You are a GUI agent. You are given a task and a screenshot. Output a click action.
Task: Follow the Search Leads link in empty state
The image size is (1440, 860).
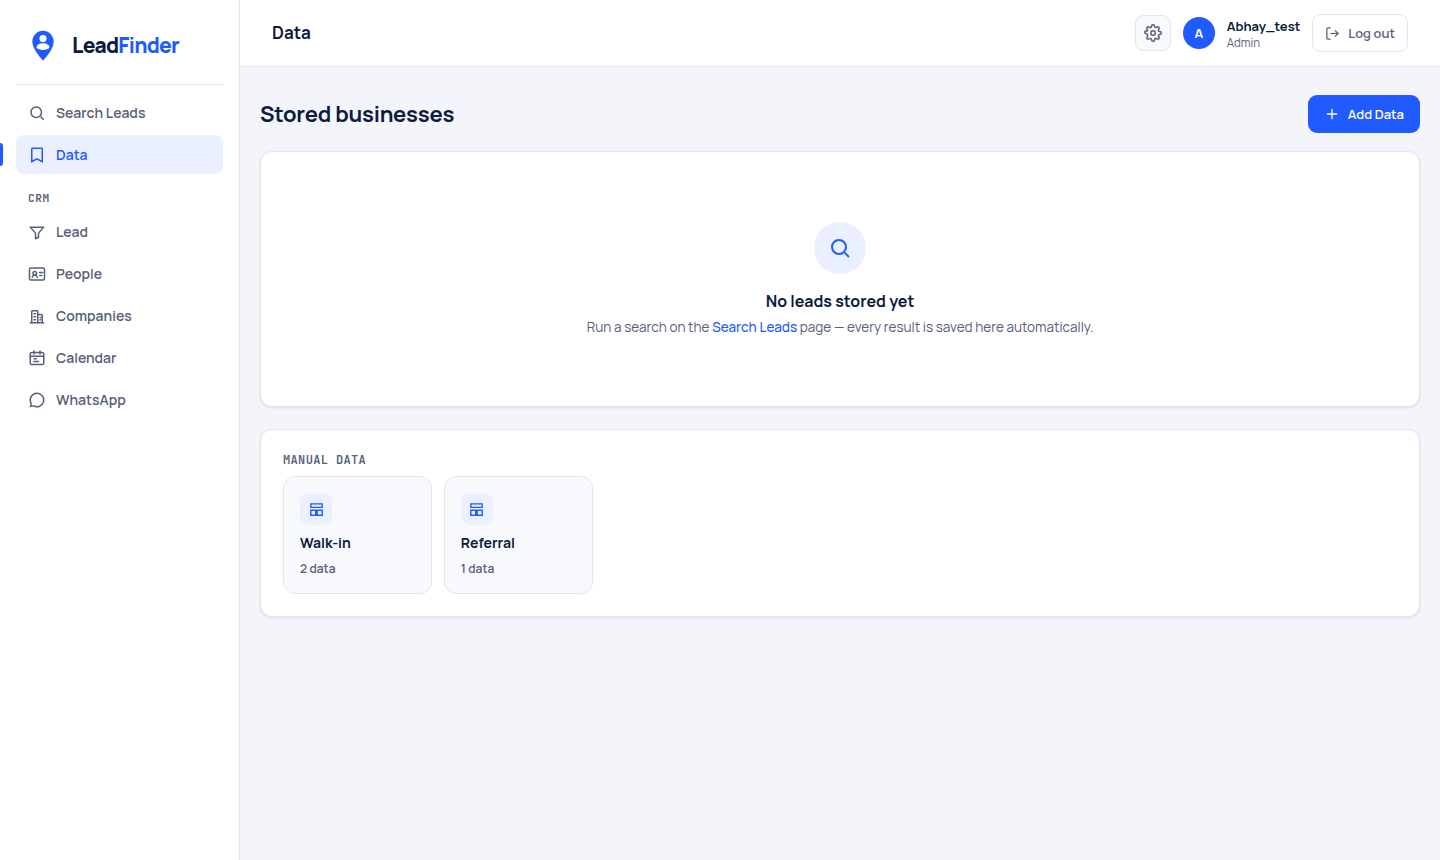coord(754,327)
